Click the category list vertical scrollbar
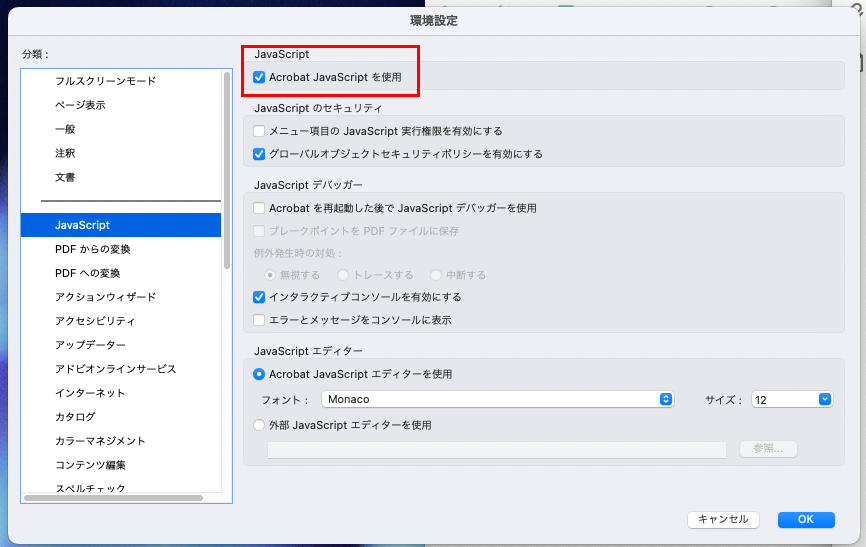The width and height of the screenshot is (866, 547). click(228, 170)
